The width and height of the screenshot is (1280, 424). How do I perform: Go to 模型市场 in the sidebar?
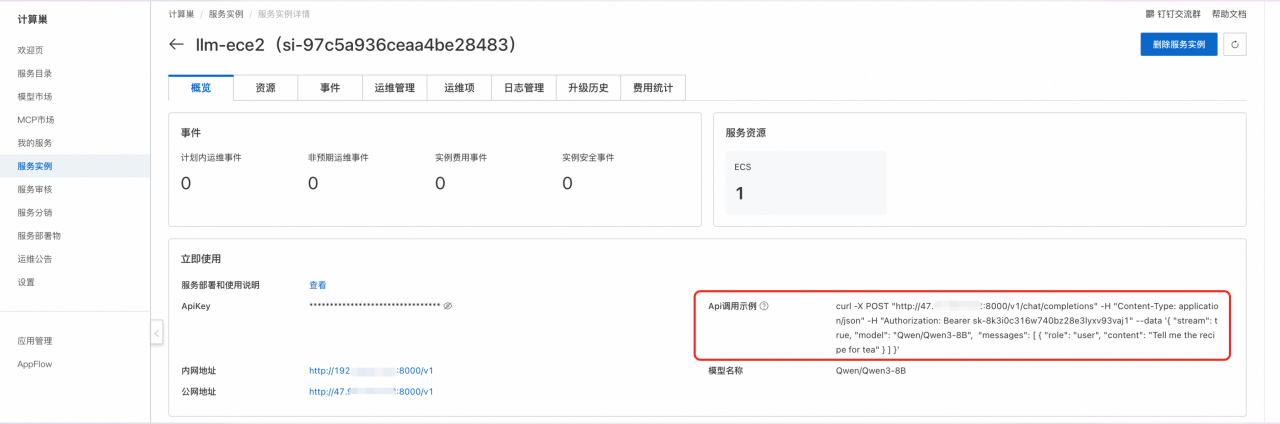click(x=35, y=97)
